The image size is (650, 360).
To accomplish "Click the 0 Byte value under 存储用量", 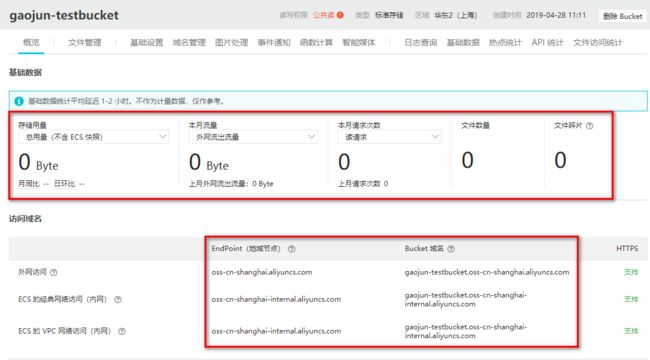I will click(38, 162).
